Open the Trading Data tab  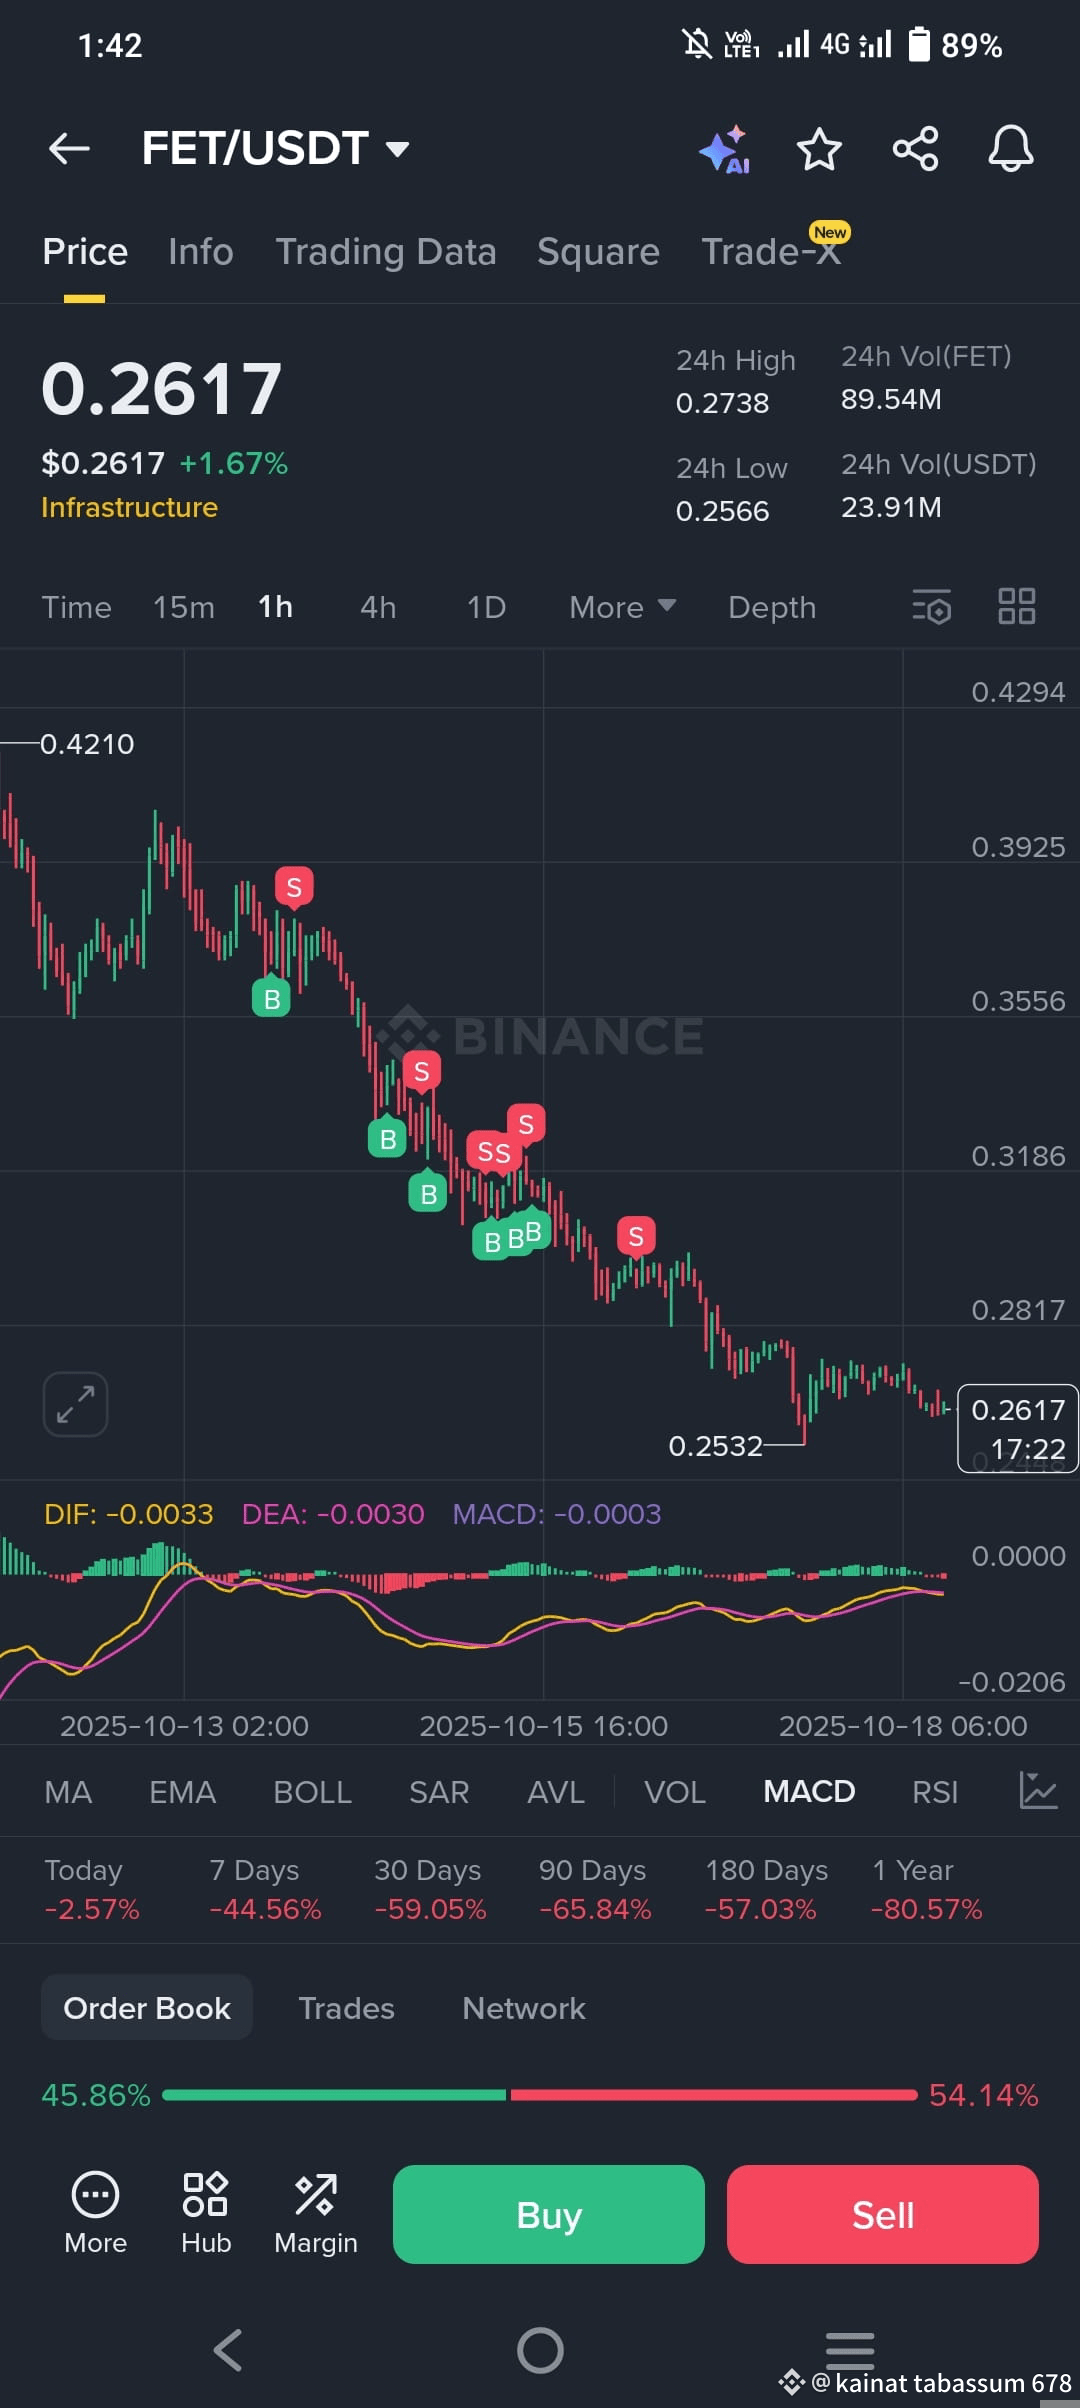click(386, 252)
